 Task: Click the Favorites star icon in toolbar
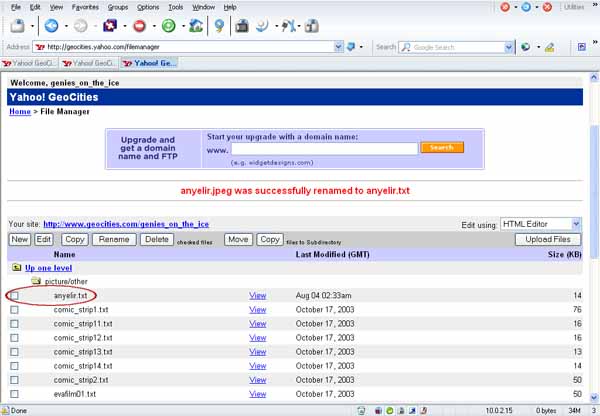tap(110, 26)
